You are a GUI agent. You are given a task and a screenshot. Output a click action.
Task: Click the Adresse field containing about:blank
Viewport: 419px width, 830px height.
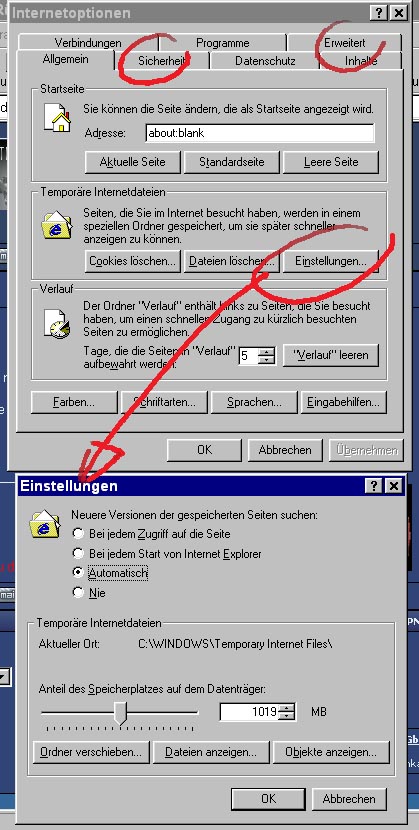[x=260, y=133]
